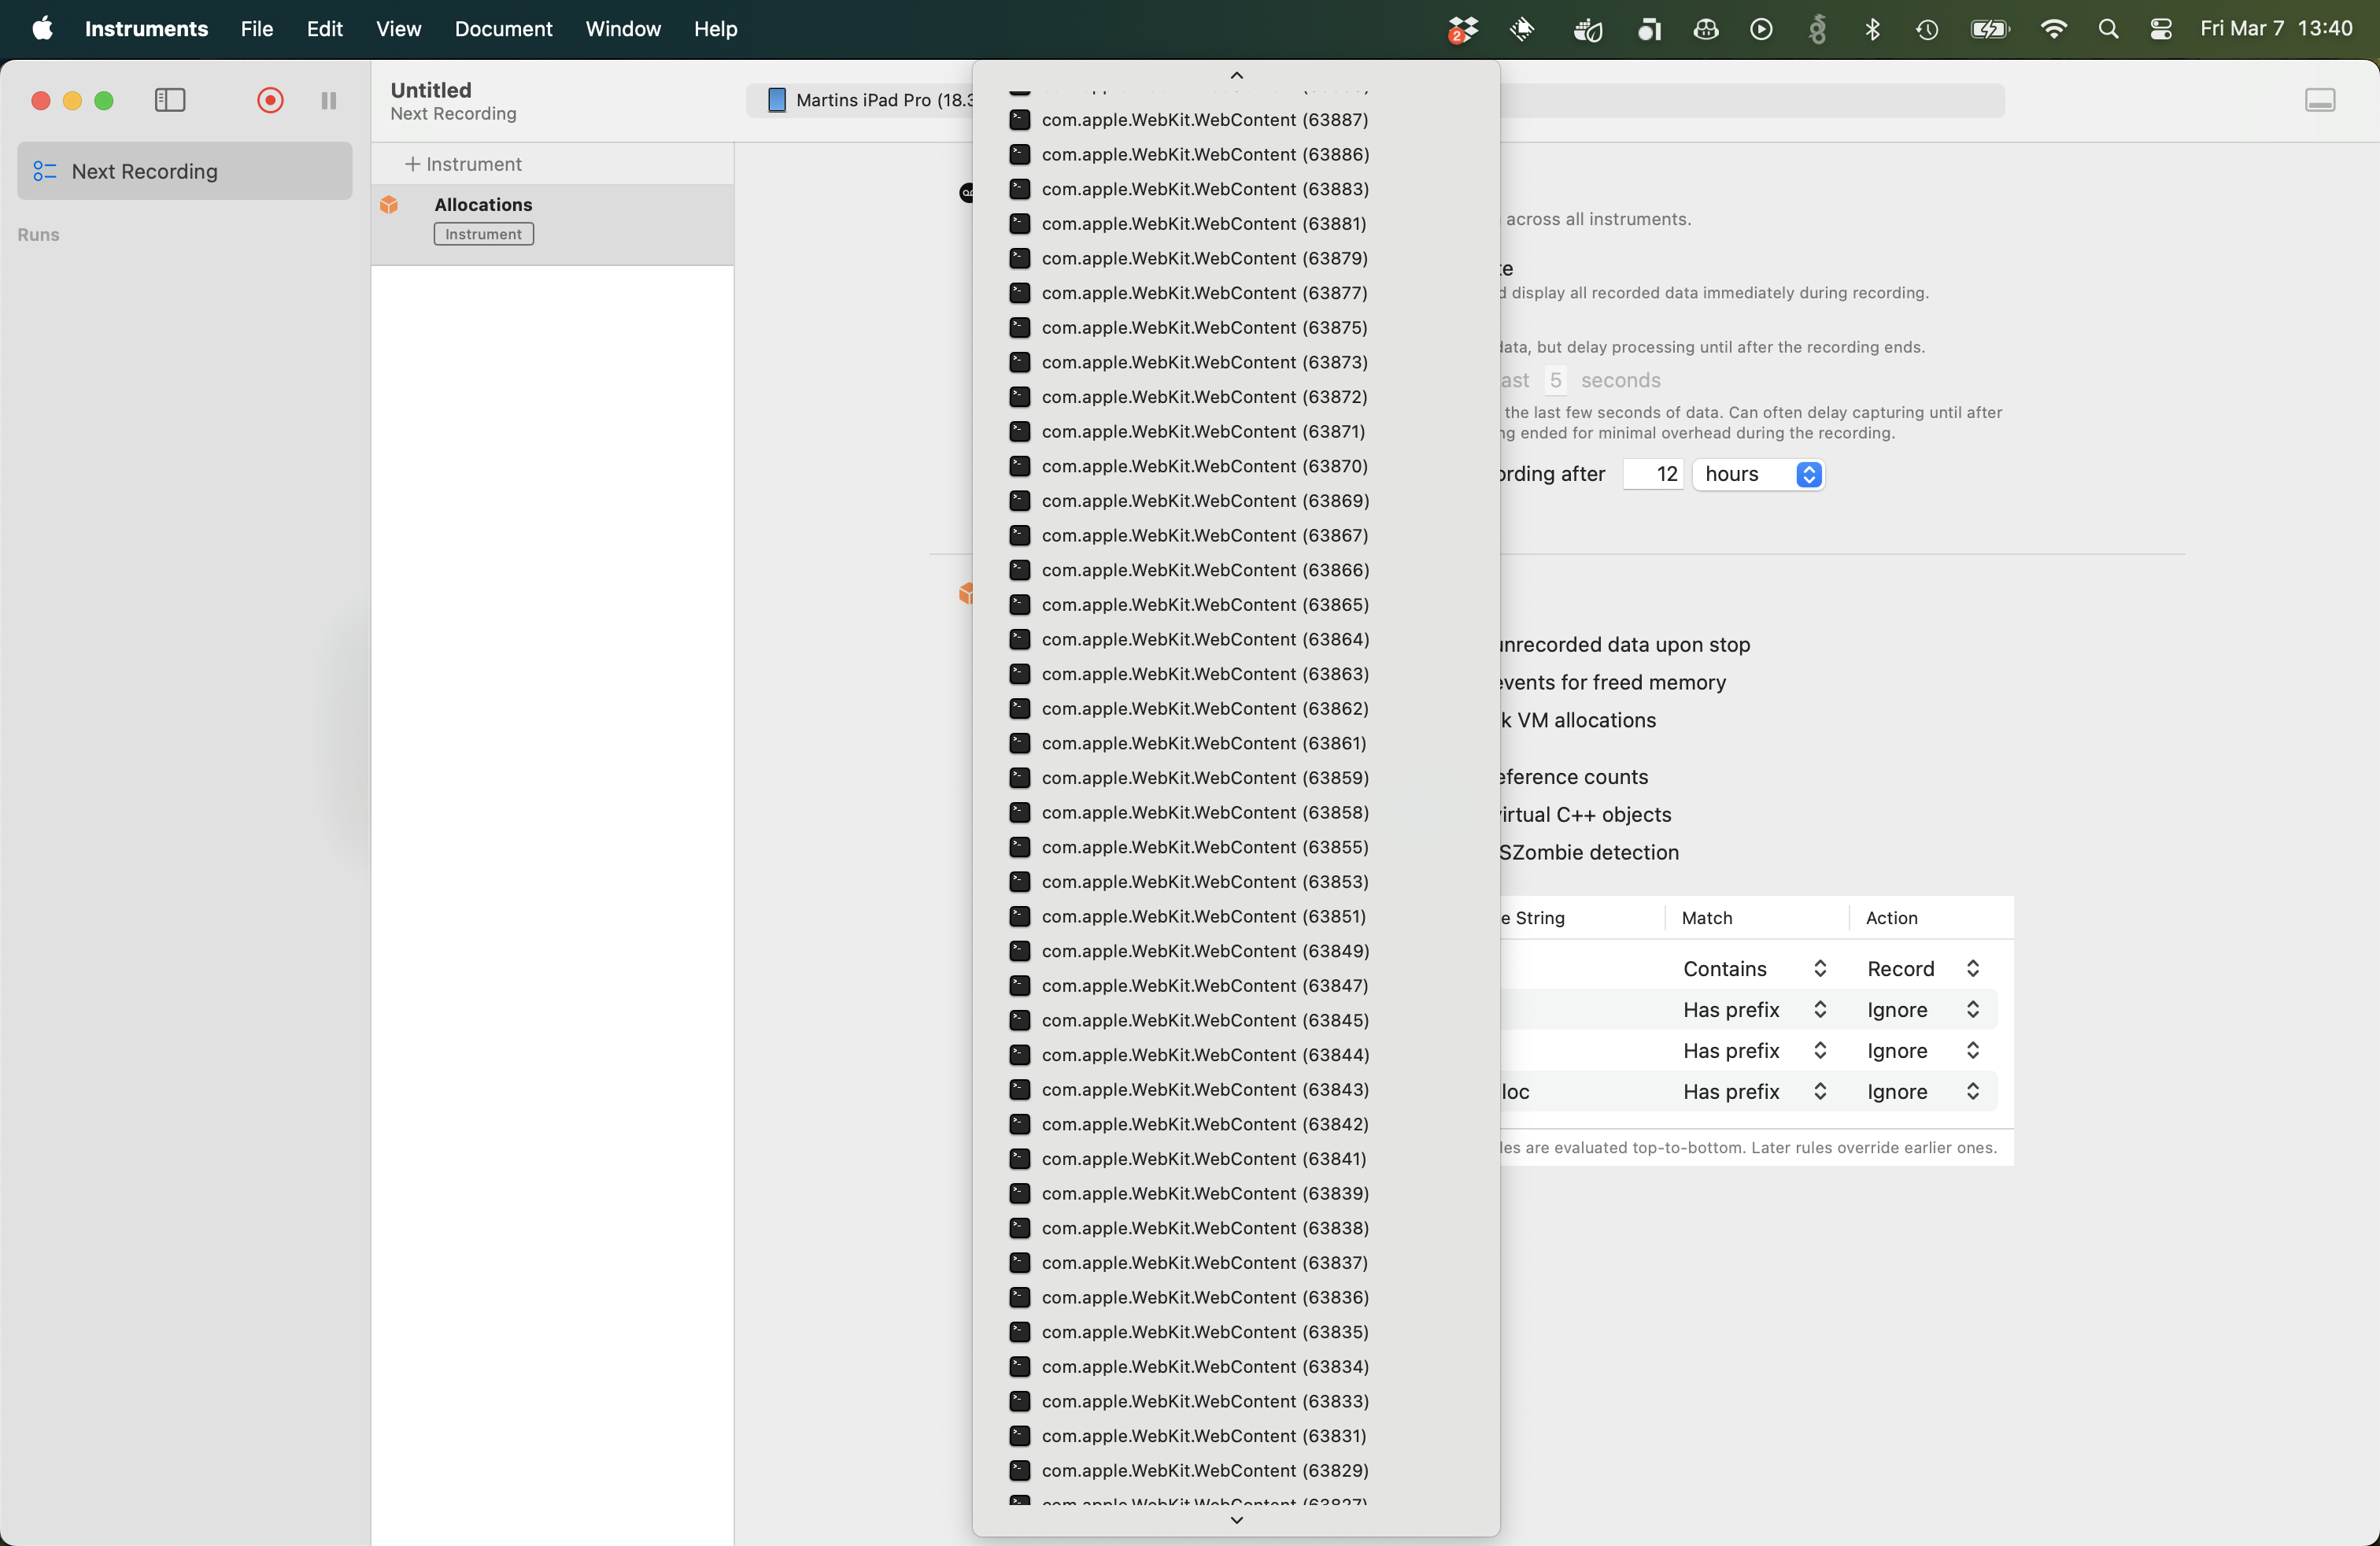Viewport: 2380px width, 1546px height.
Task: Click the Bluetooth menu bar icon
Action: tap(1873, 29)
